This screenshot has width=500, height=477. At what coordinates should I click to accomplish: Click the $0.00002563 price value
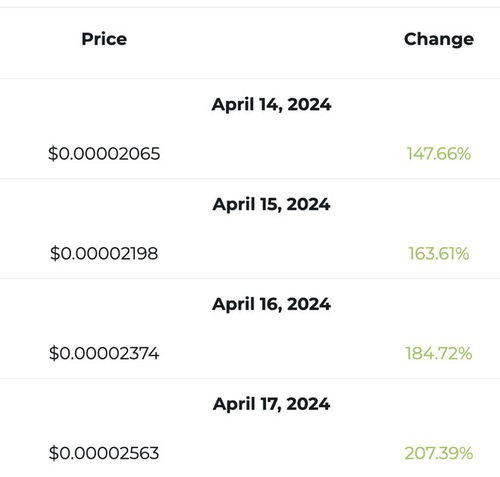pos(104,453)
